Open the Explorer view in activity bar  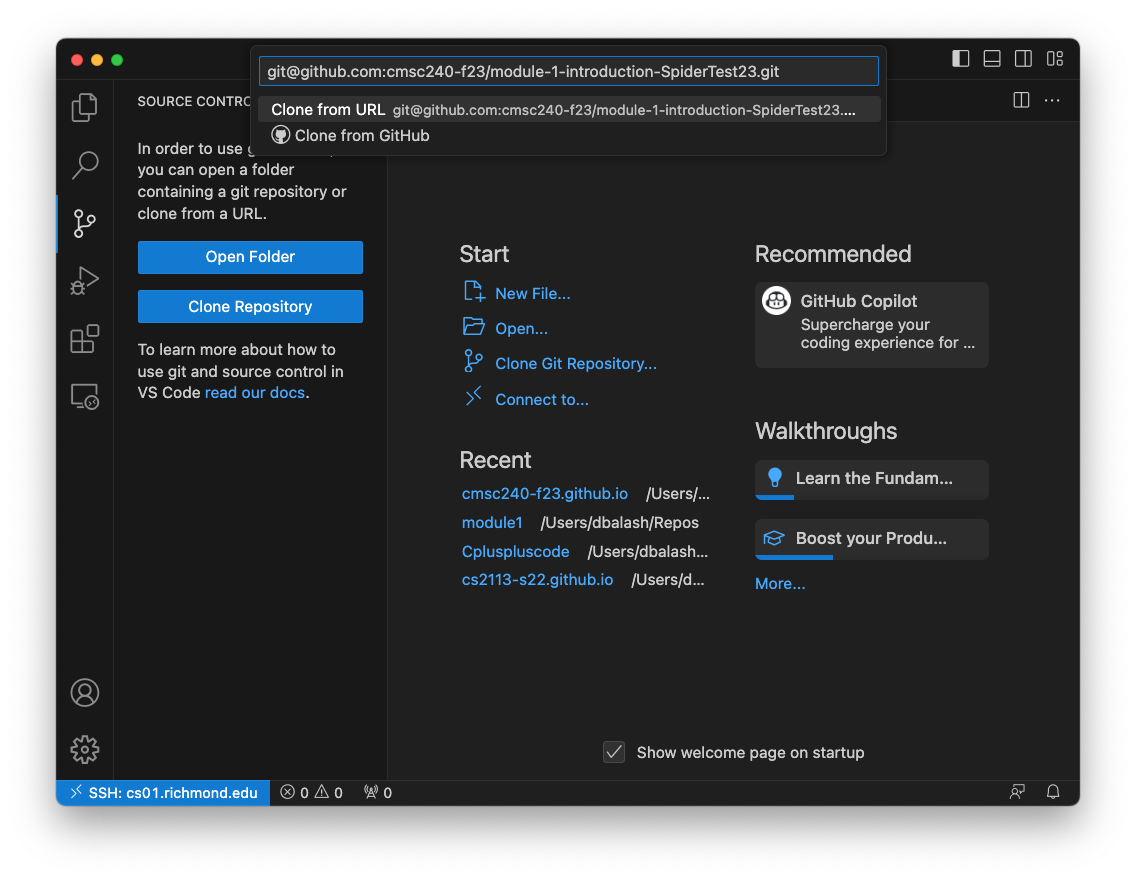[x=85, y=107]
